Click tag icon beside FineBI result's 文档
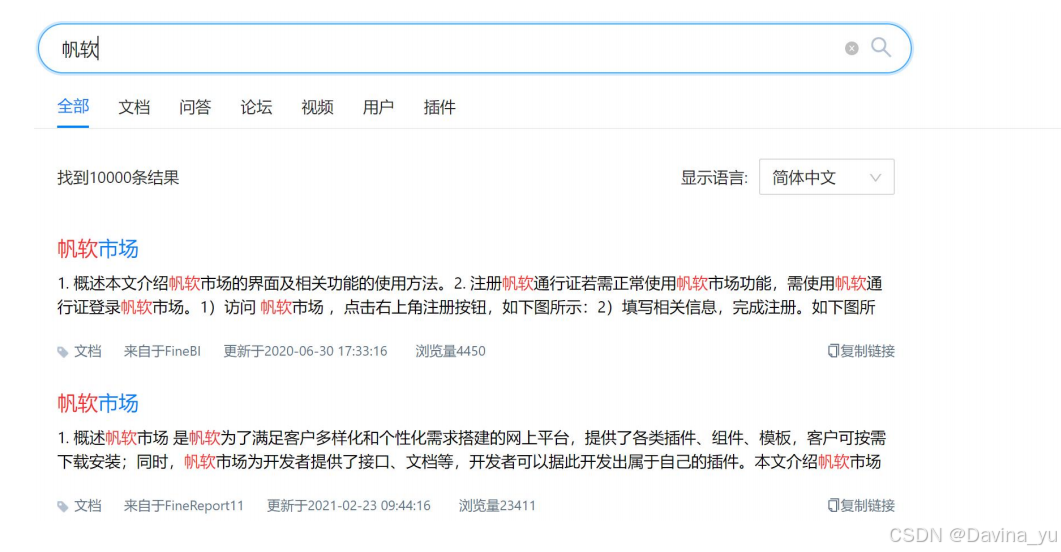Viewport: 1061px width, 552px height. click(63, 352)
